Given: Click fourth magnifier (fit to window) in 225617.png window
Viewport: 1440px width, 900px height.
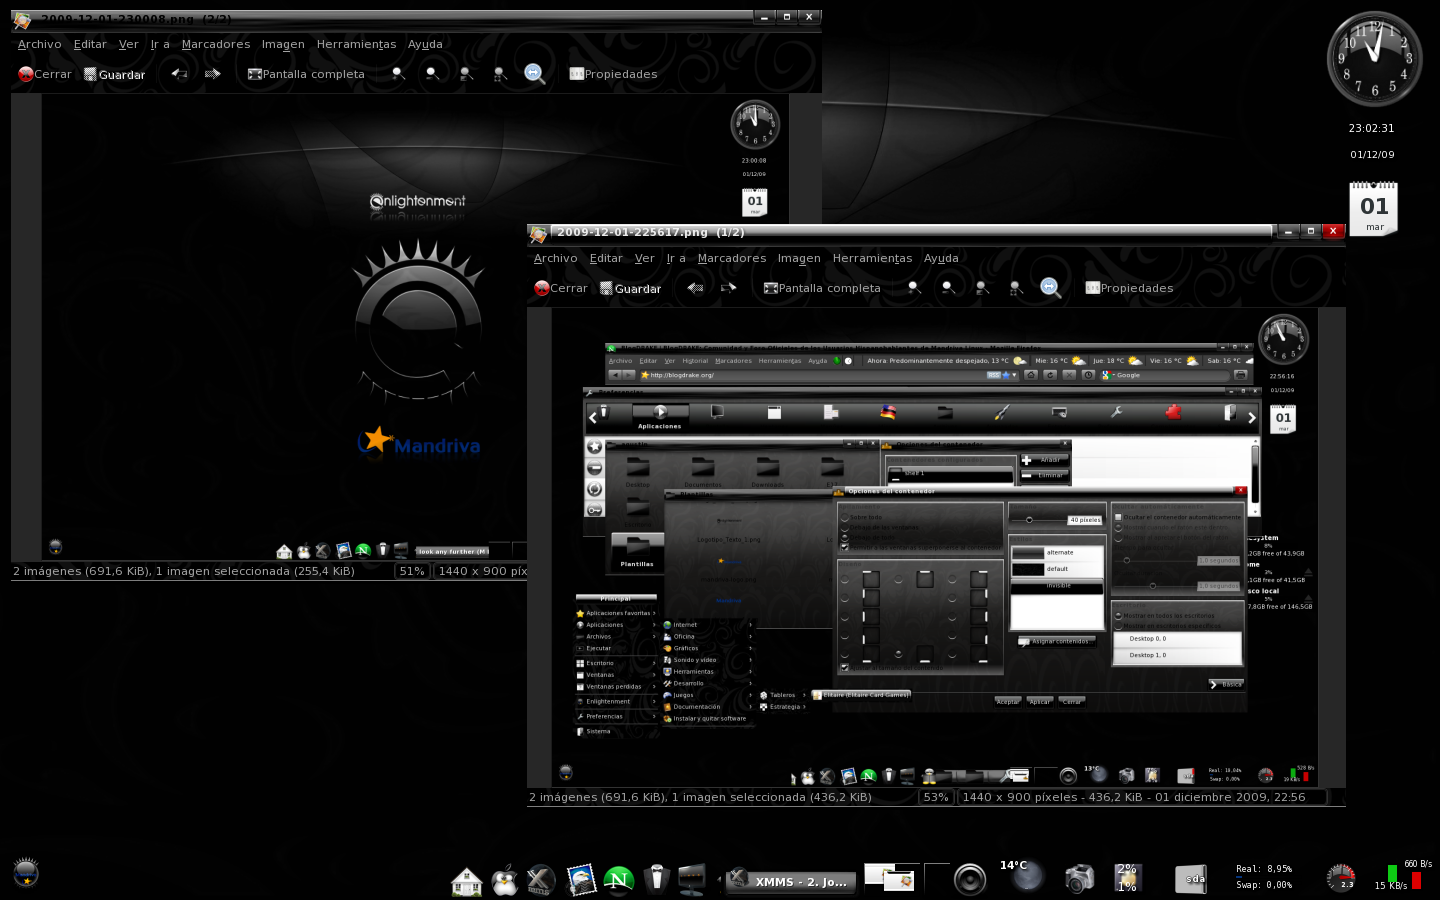Looking at the screenshot, I should click(1016, 288).
